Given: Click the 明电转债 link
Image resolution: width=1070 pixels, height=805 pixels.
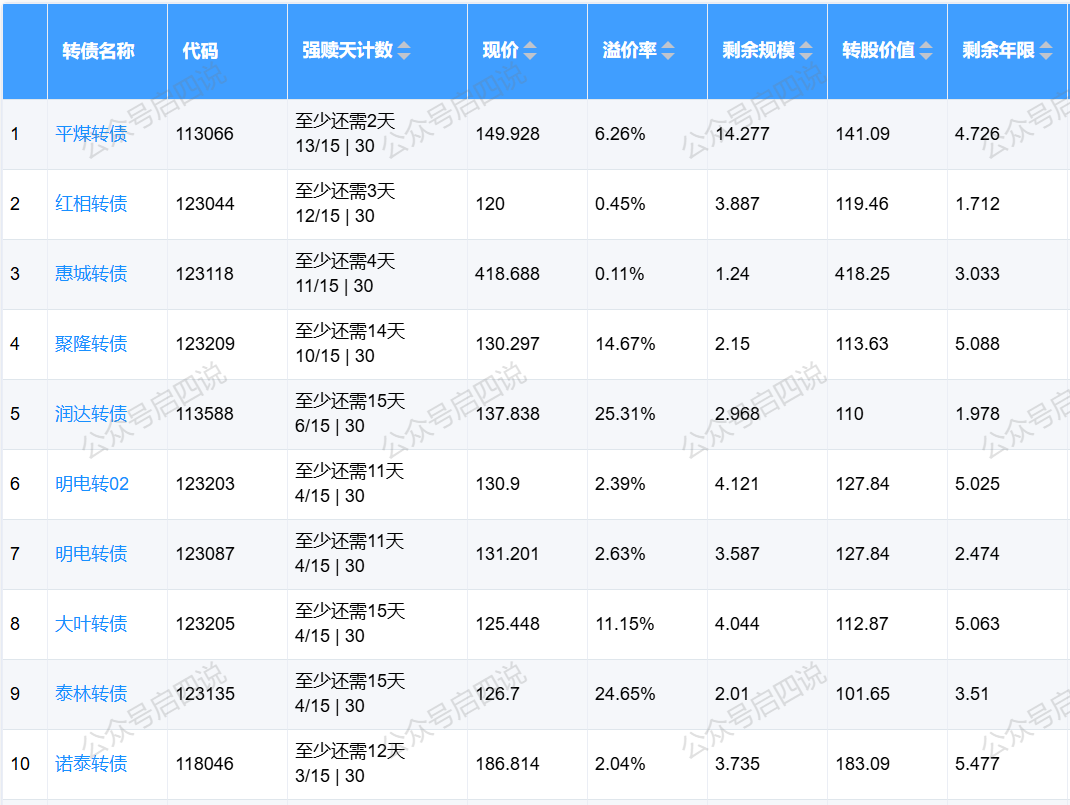Looking at the screenshot, I should [x=91, y=554].
